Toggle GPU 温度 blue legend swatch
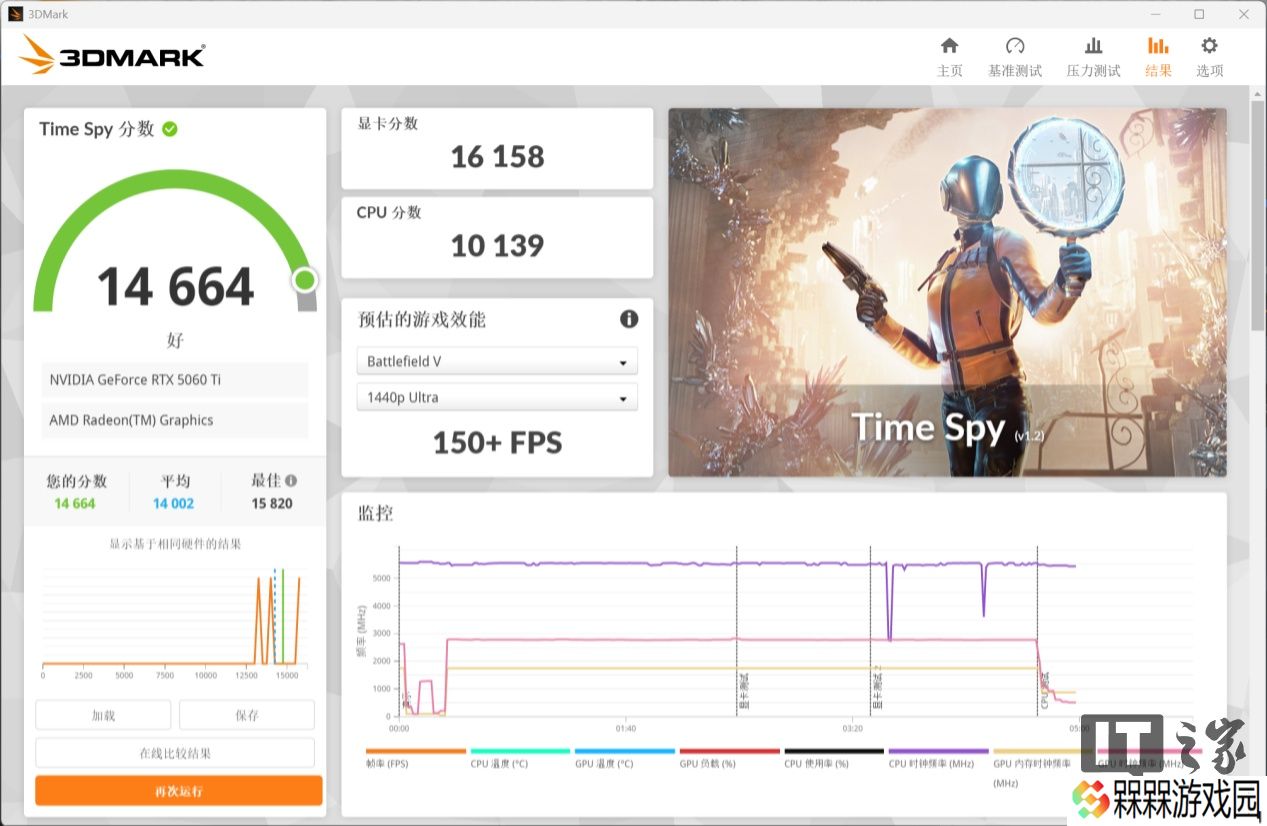This screenshot has height=826, width=1267. click(625, 751)
